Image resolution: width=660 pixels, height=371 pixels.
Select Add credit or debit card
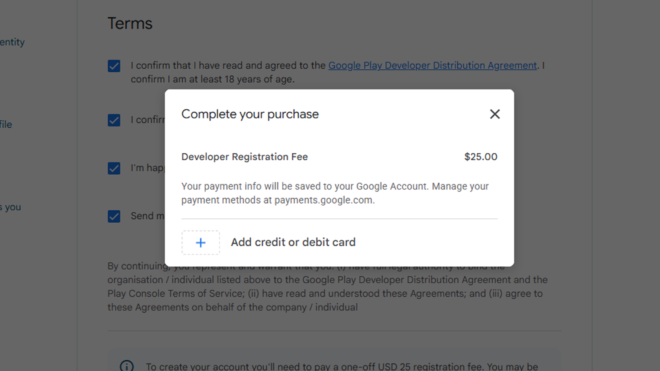[293, 242]
